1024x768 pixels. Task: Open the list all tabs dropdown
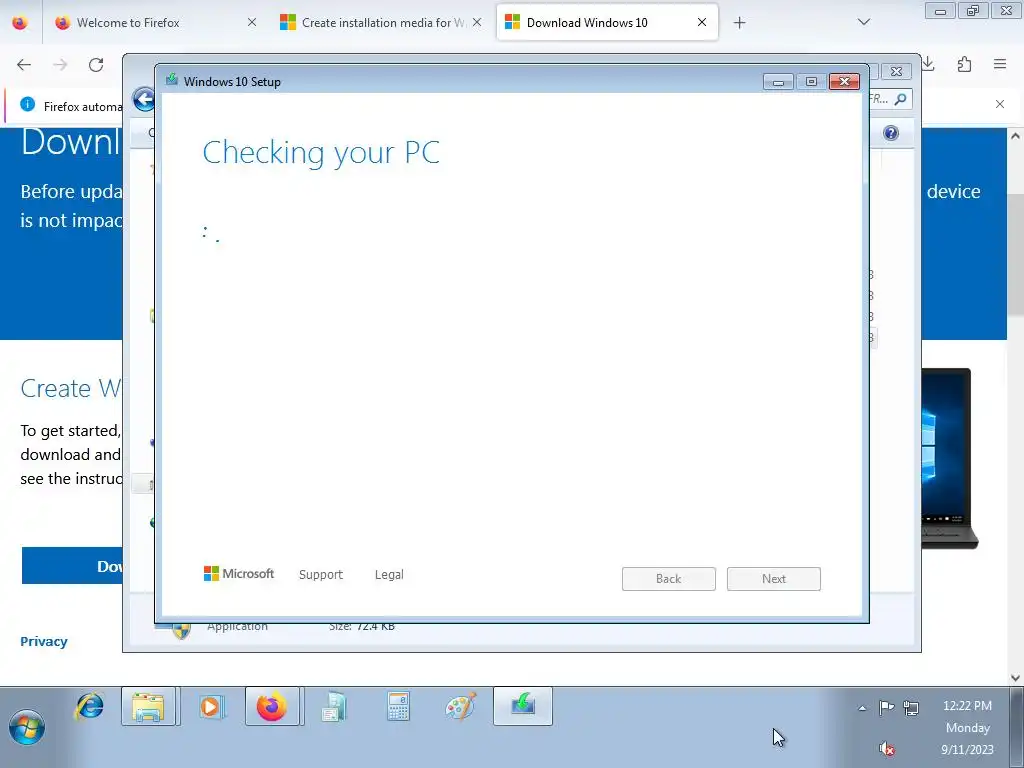point(864,22)
